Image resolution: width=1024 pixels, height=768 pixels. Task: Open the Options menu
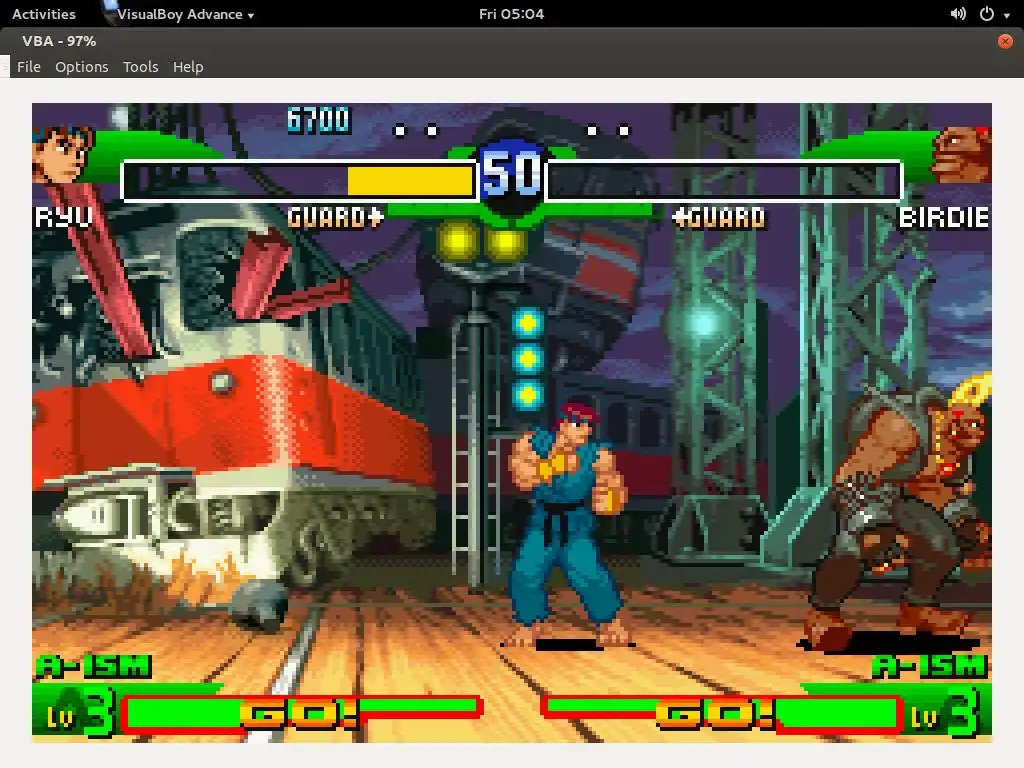[82, 67]
